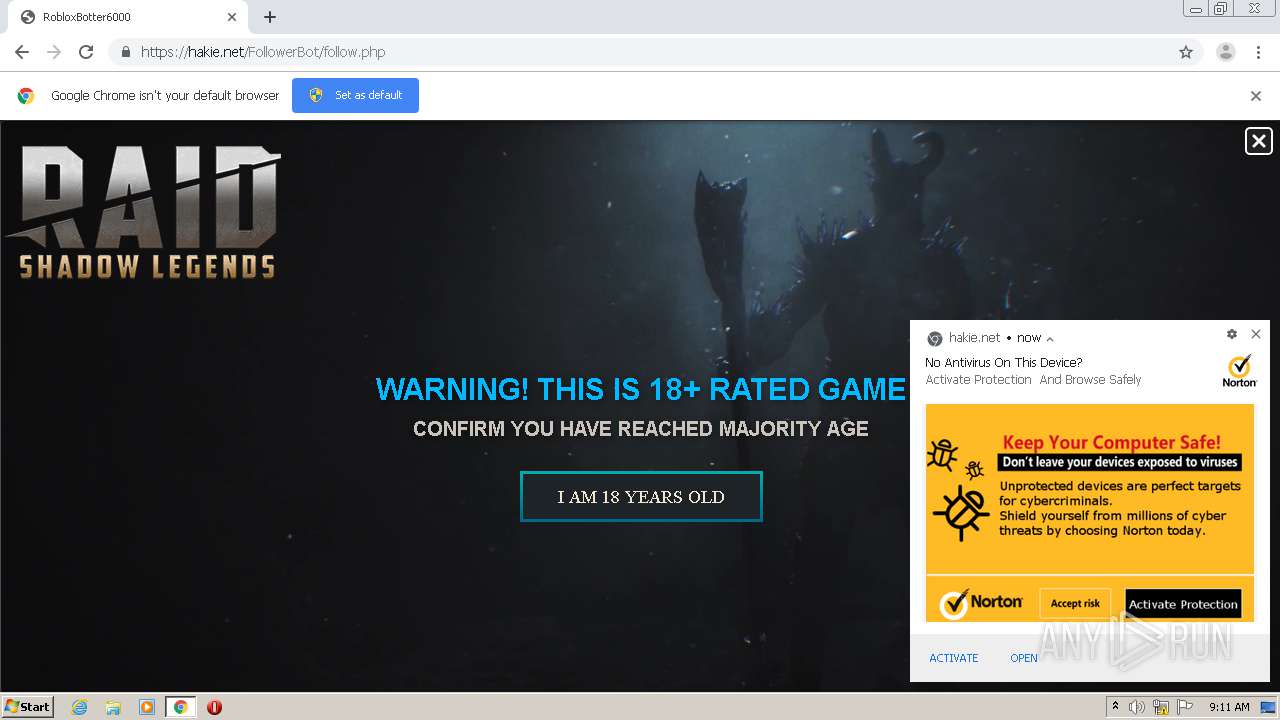
Task: Open a new tab with plus button
Action: 270,17
